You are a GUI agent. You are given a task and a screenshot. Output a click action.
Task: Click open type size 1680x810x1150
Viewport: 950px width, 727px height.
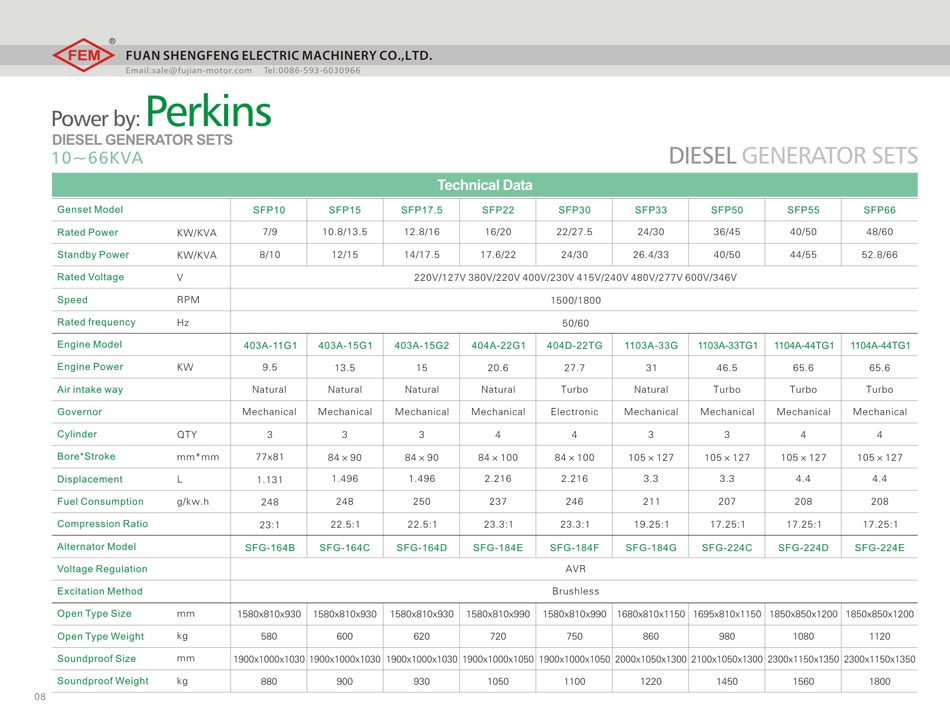coord(651,614)
